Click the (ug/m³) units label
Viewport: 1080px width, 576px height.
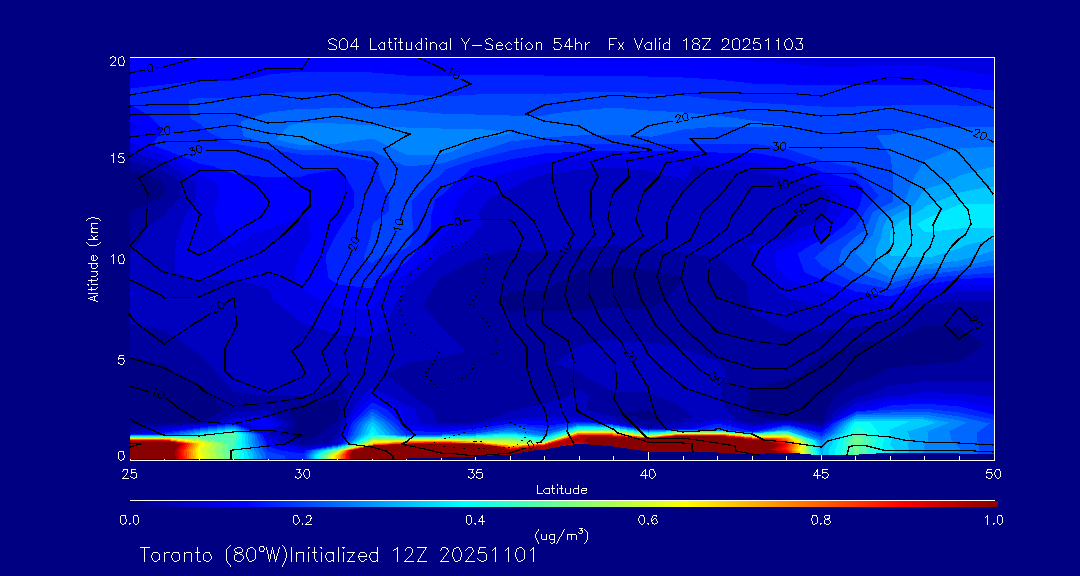click(561, 535)
